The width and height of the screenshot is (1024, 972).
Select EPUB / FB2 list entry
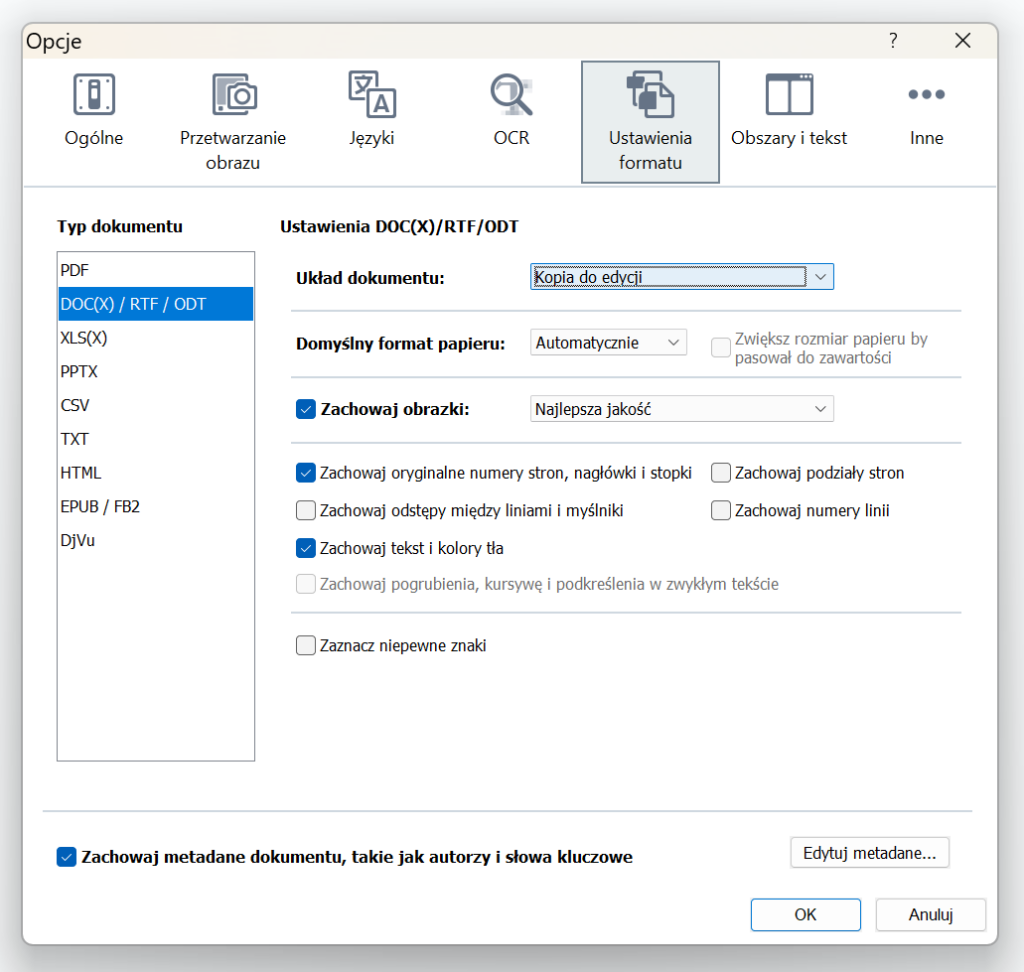point(100,506)
